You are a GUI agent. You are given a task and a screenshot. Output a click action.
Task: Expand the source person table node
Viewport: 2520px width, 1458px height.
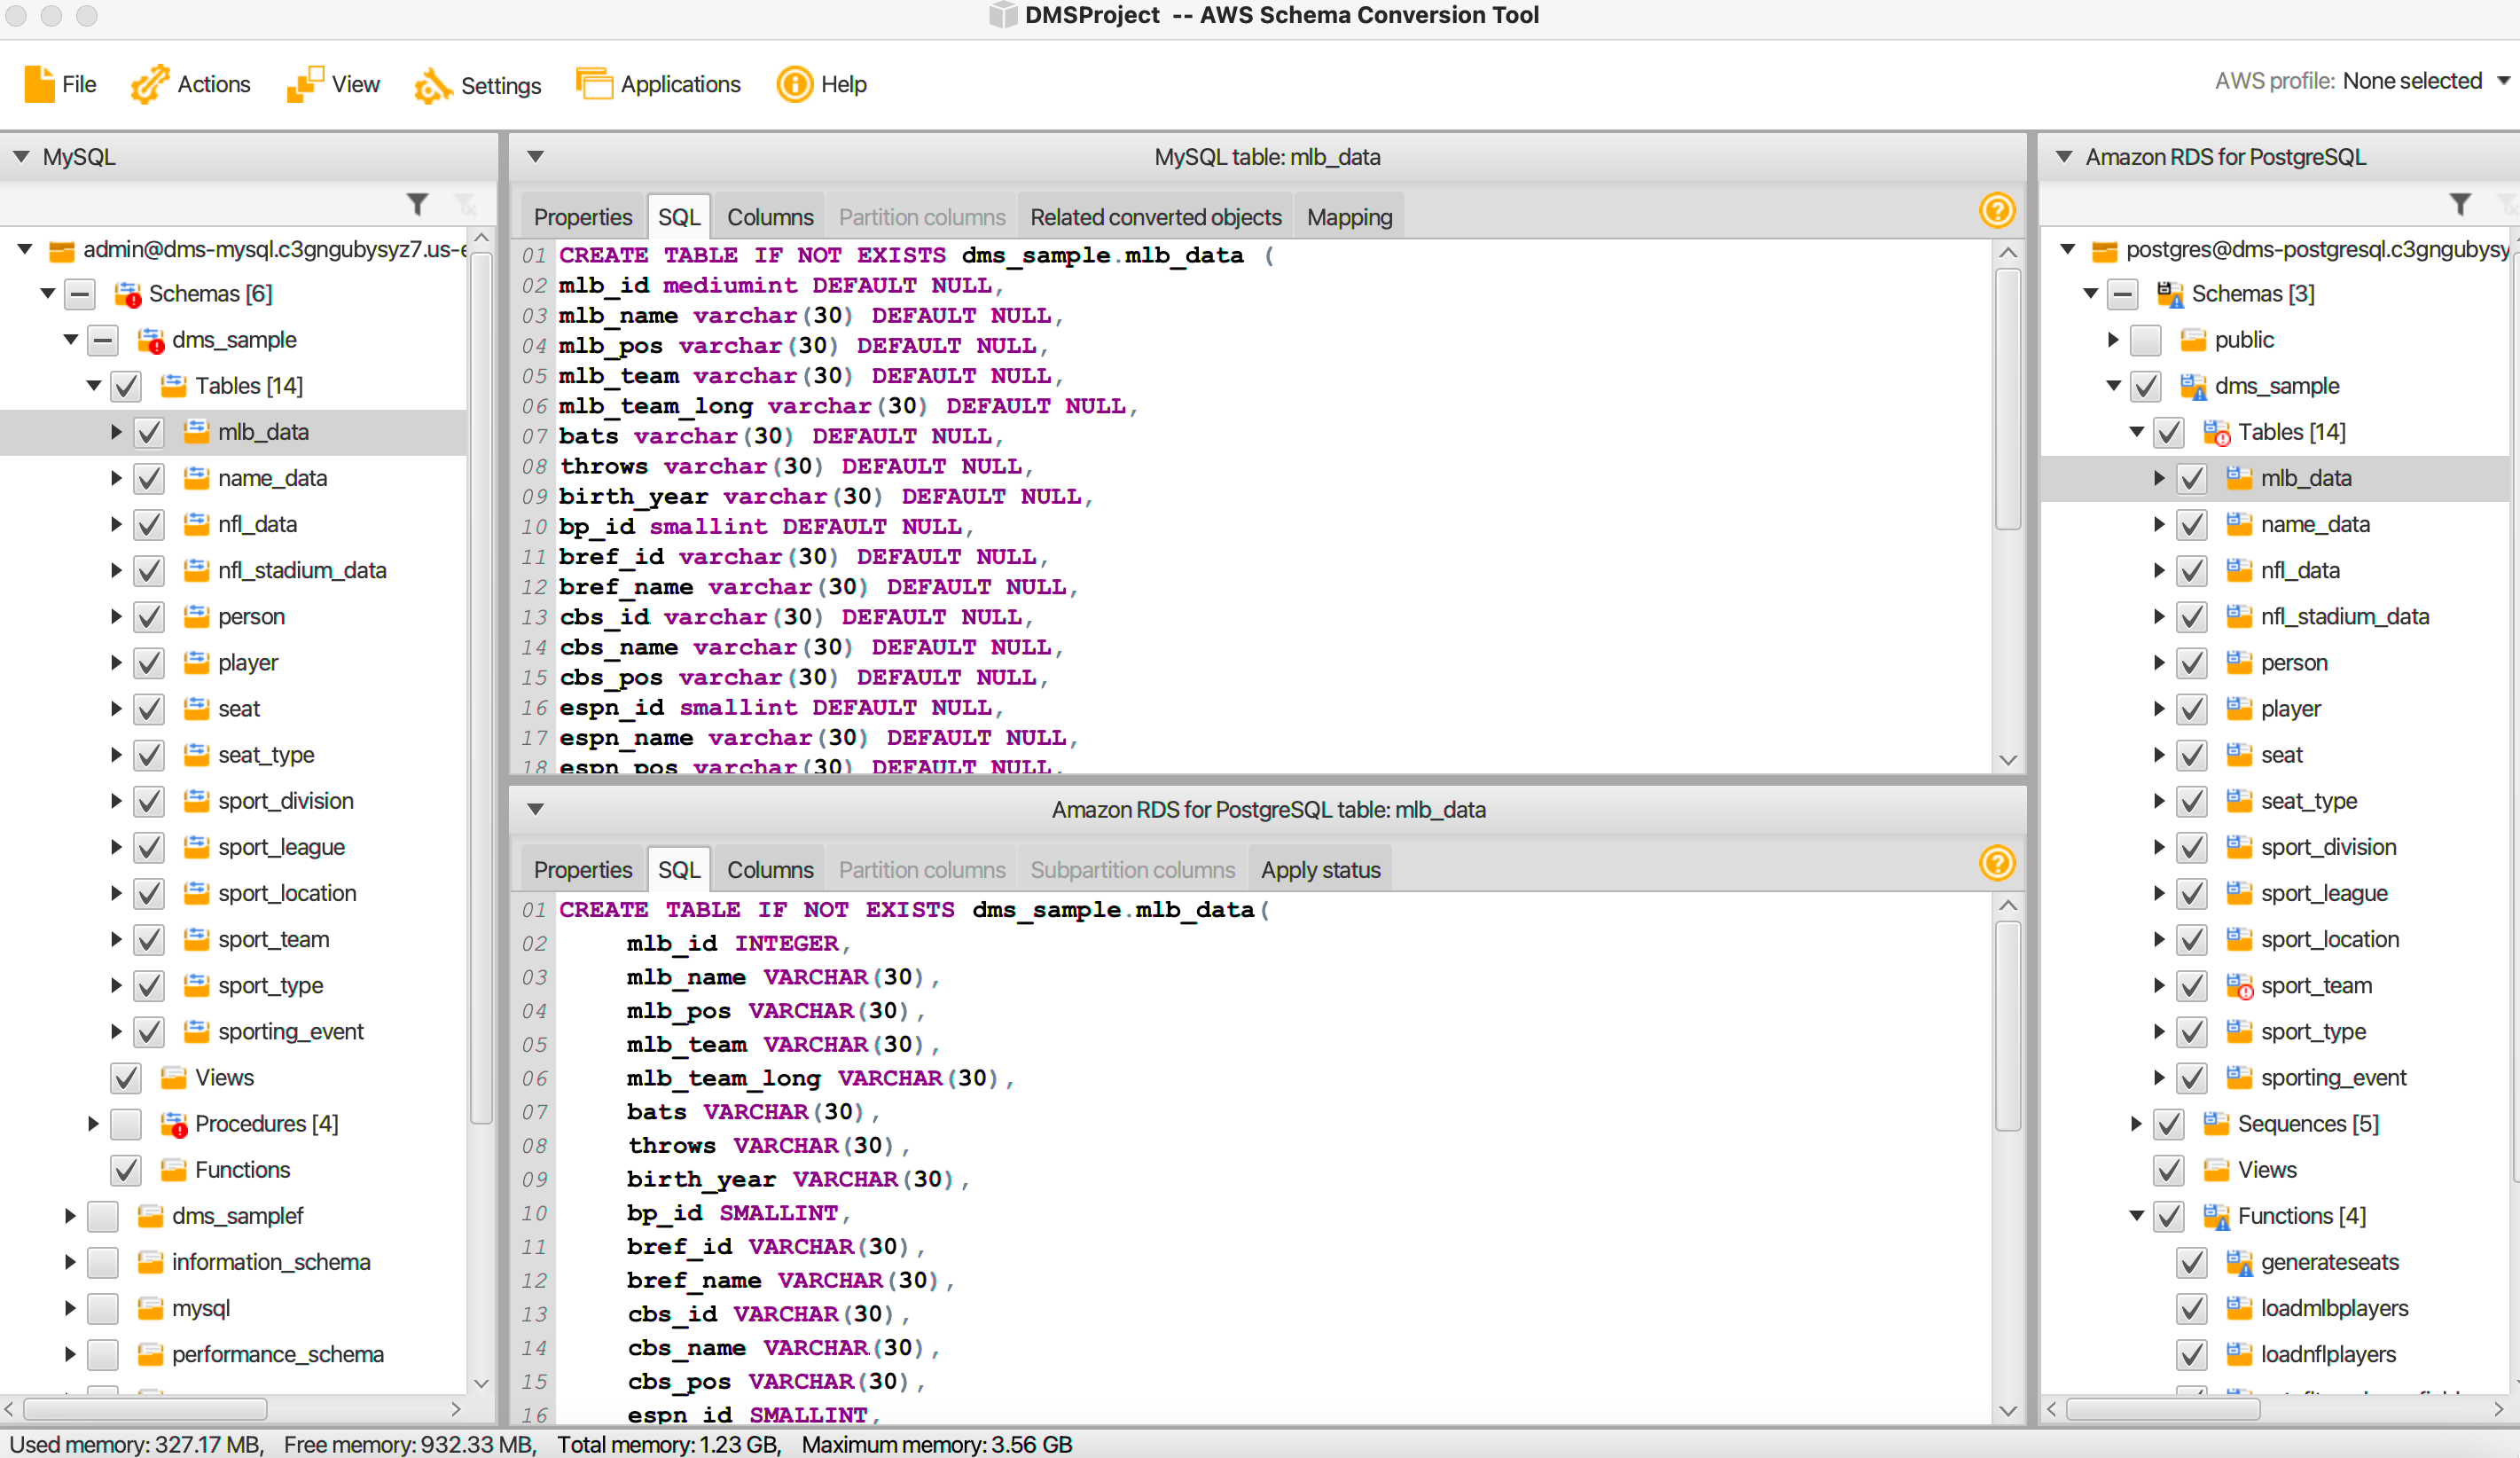(x=116, y=616)
